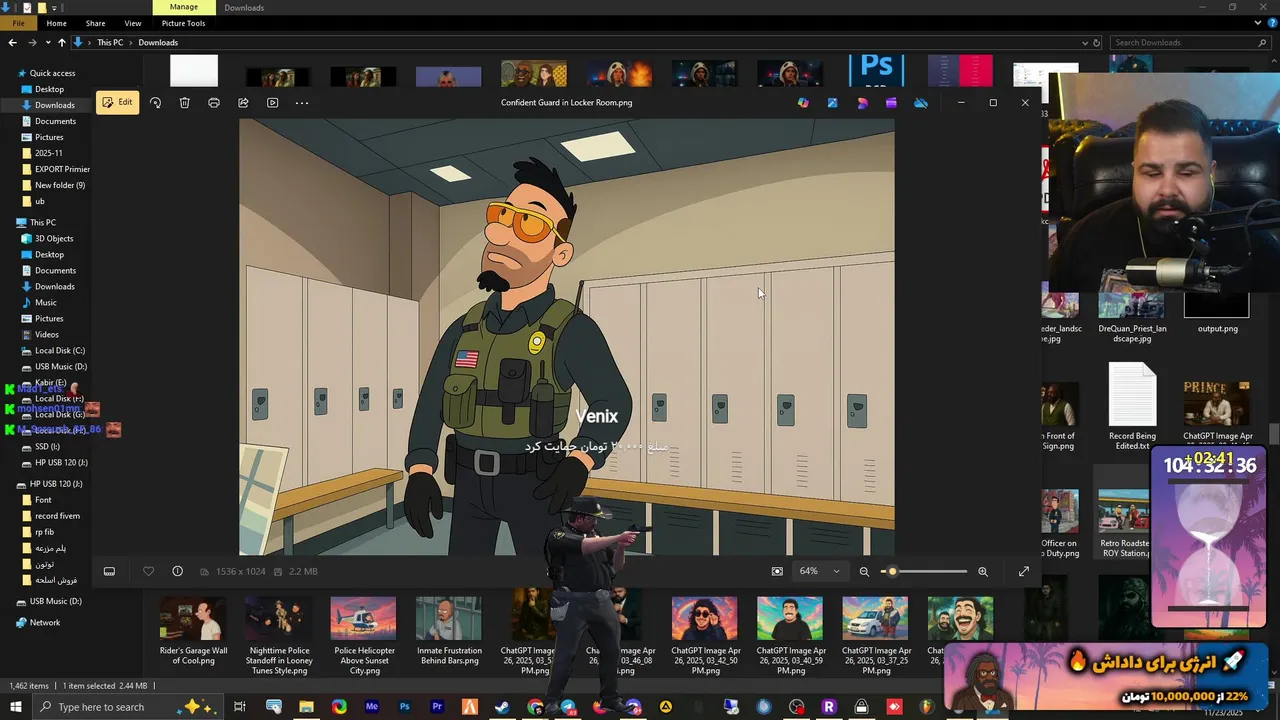1280x720 pixels.
Task: Mark image as favorite with heart icon
Action: coord(148,571)
